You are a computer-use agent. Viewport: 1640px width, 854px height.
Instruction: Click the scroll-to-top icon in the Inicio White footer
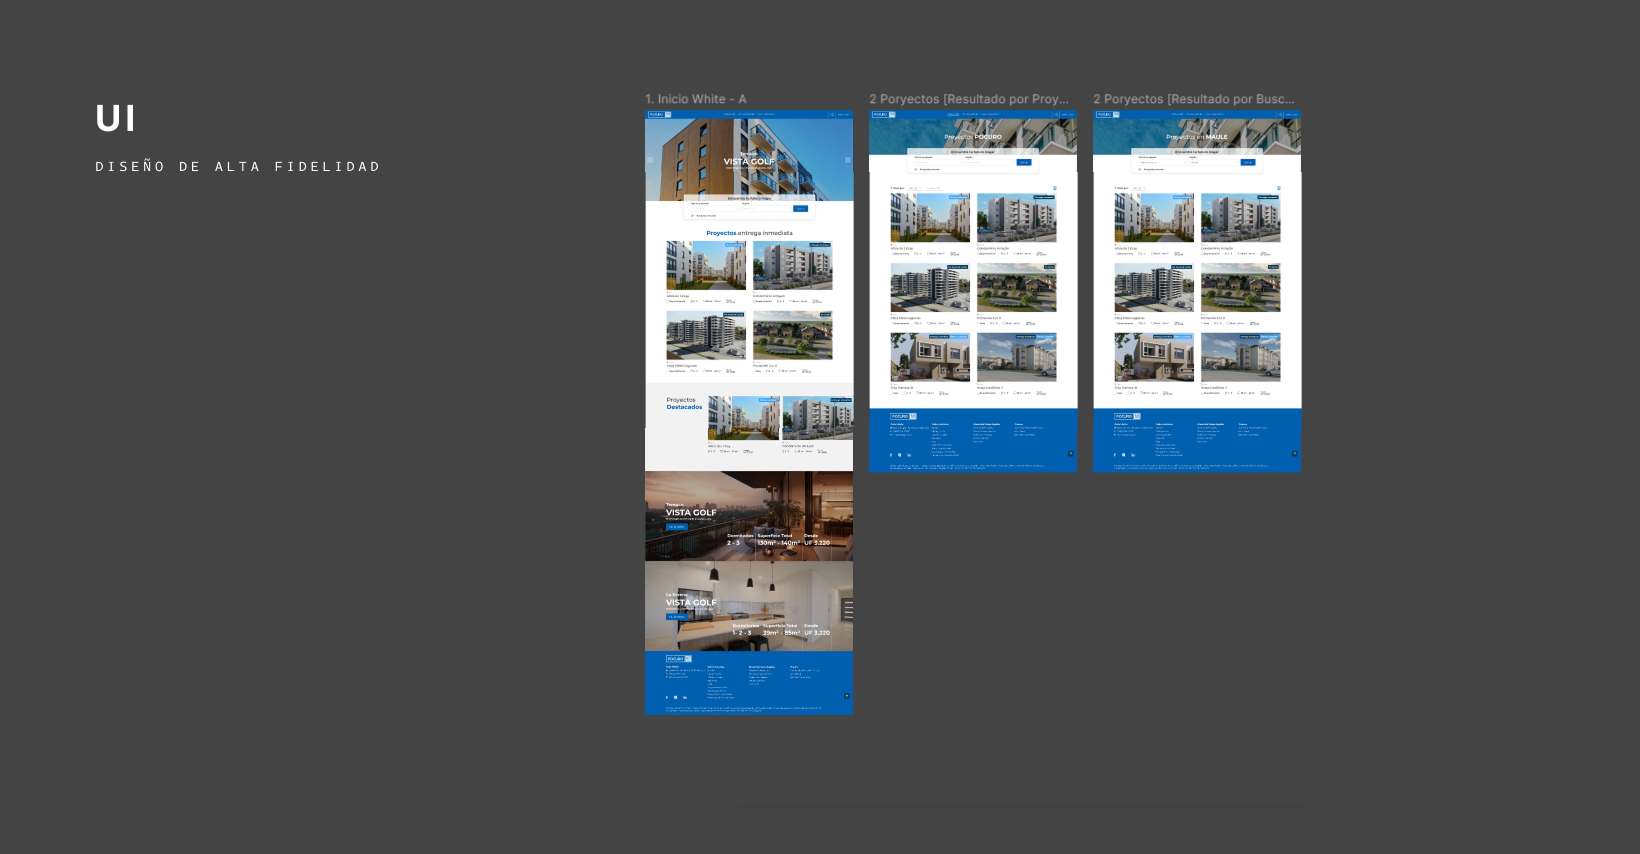847,696
